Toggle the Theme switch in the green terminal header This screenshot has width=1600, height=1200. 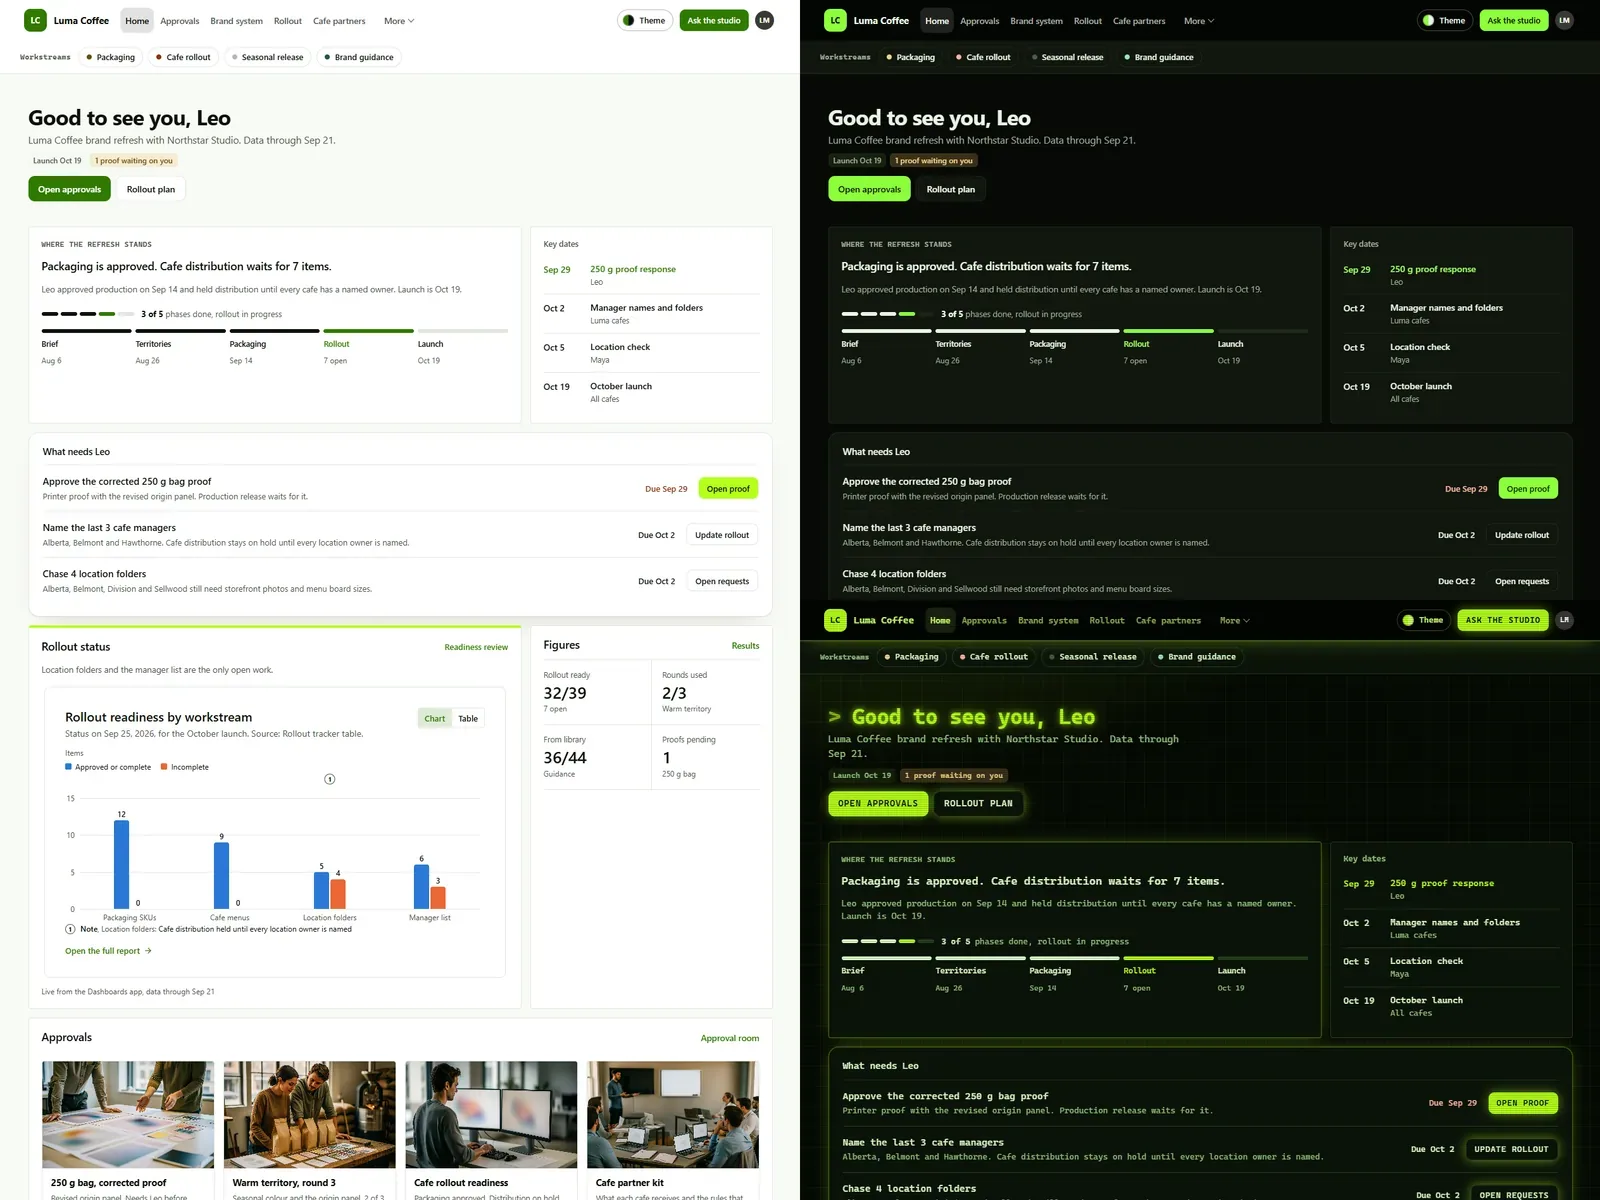[x=1423, y=620]
